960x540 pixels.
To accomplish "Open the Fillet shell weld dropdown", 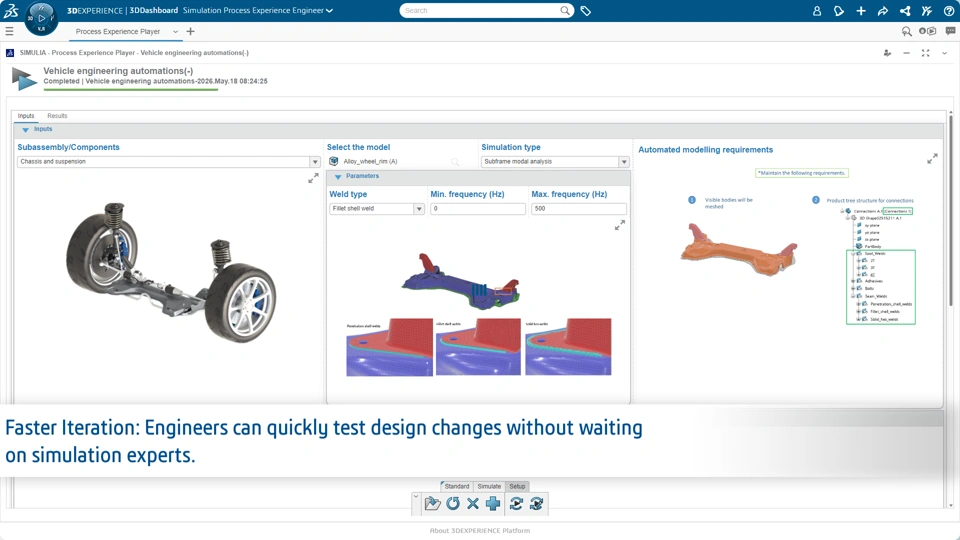I will 419,209.
